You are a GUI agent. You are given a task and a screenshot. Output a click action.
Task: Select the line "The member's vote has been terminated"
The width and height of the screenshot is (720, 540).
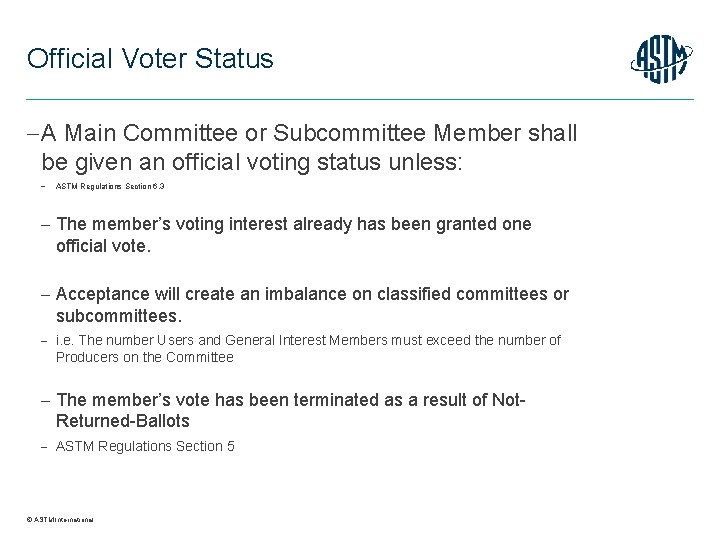click(x=291, y=400)
